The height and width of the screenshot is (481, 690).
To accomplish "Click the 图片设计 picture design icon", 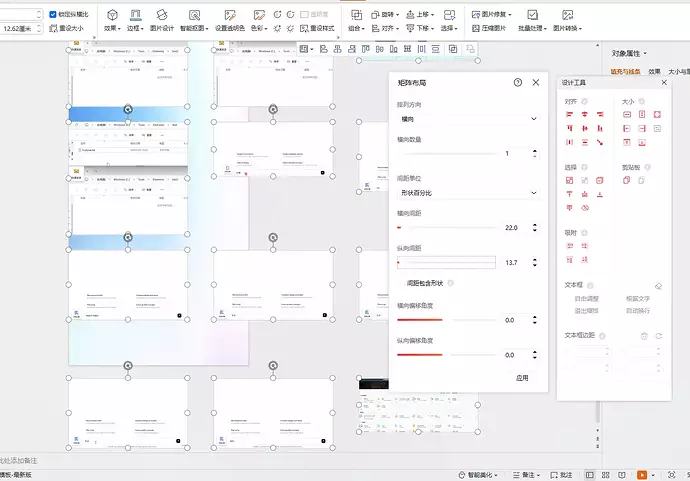I will [x=161, y=20].
